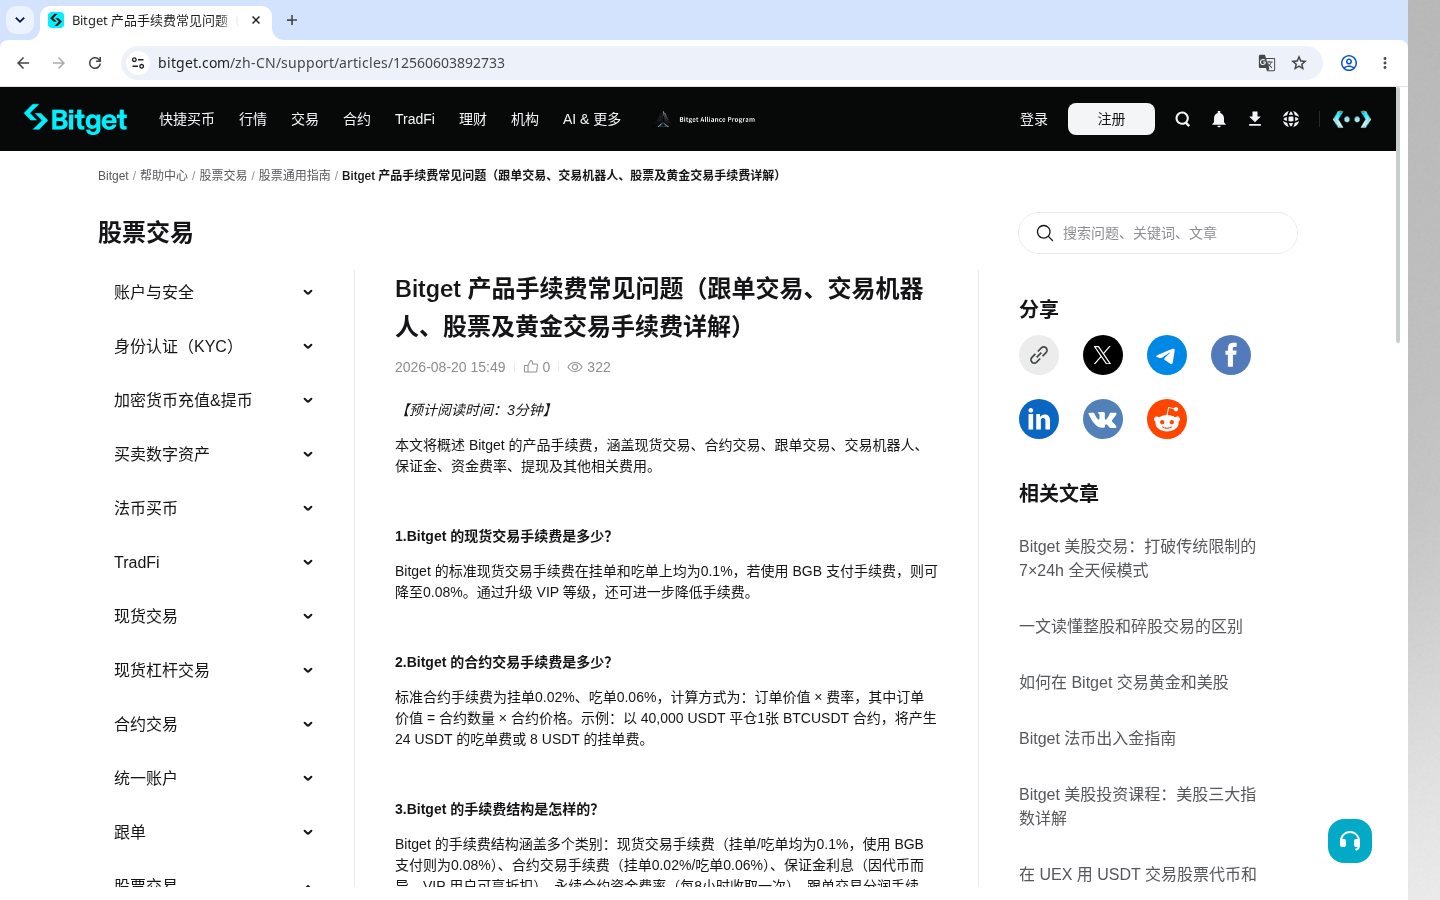Expand 合约交易 category

(x=214, y=724)
